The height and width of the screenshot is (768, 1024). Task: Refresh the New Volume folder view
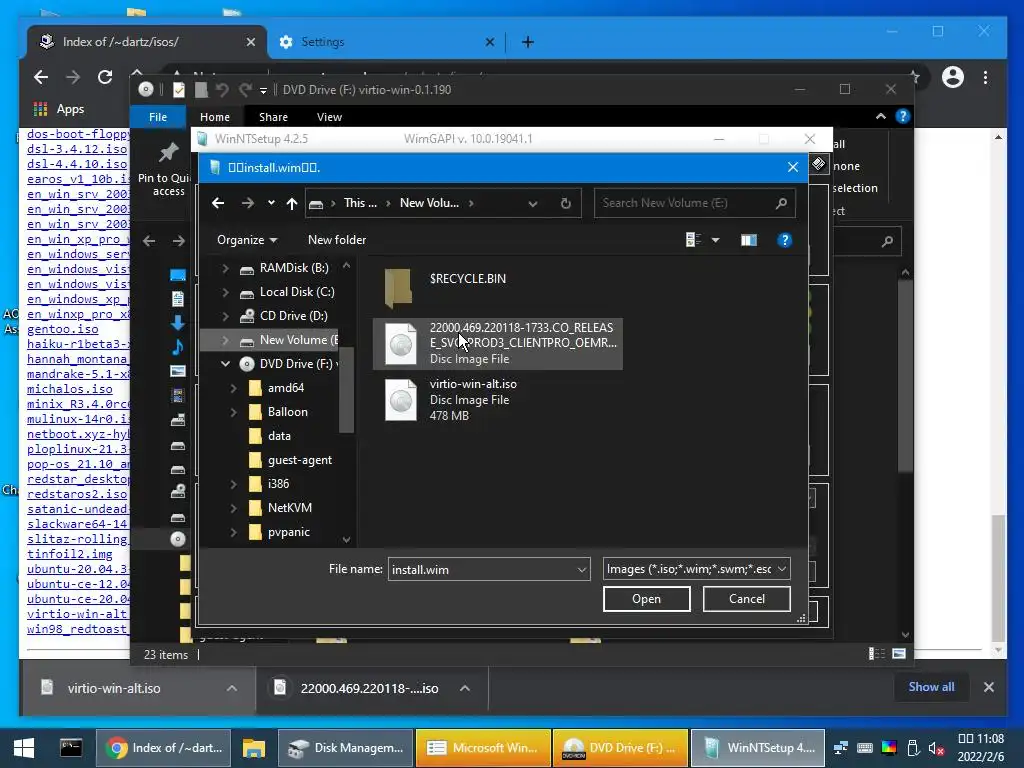(x=566, y=203)
